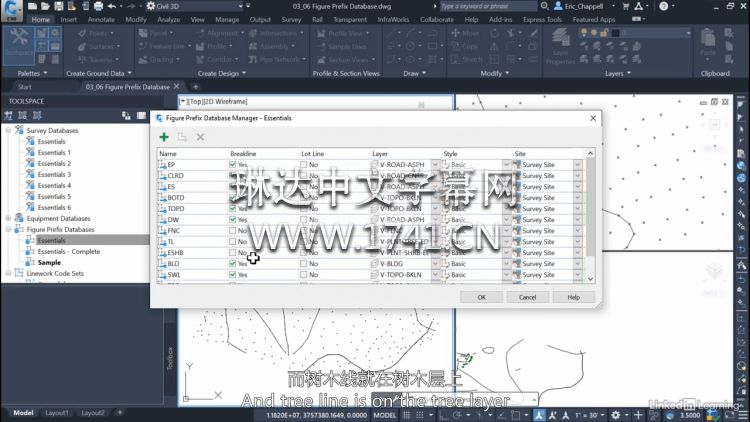Image resolution: width=750 pixels, height=422 pixels.
Task: Toggle Breakline checkbox for DW row
Action: point(232,220)
